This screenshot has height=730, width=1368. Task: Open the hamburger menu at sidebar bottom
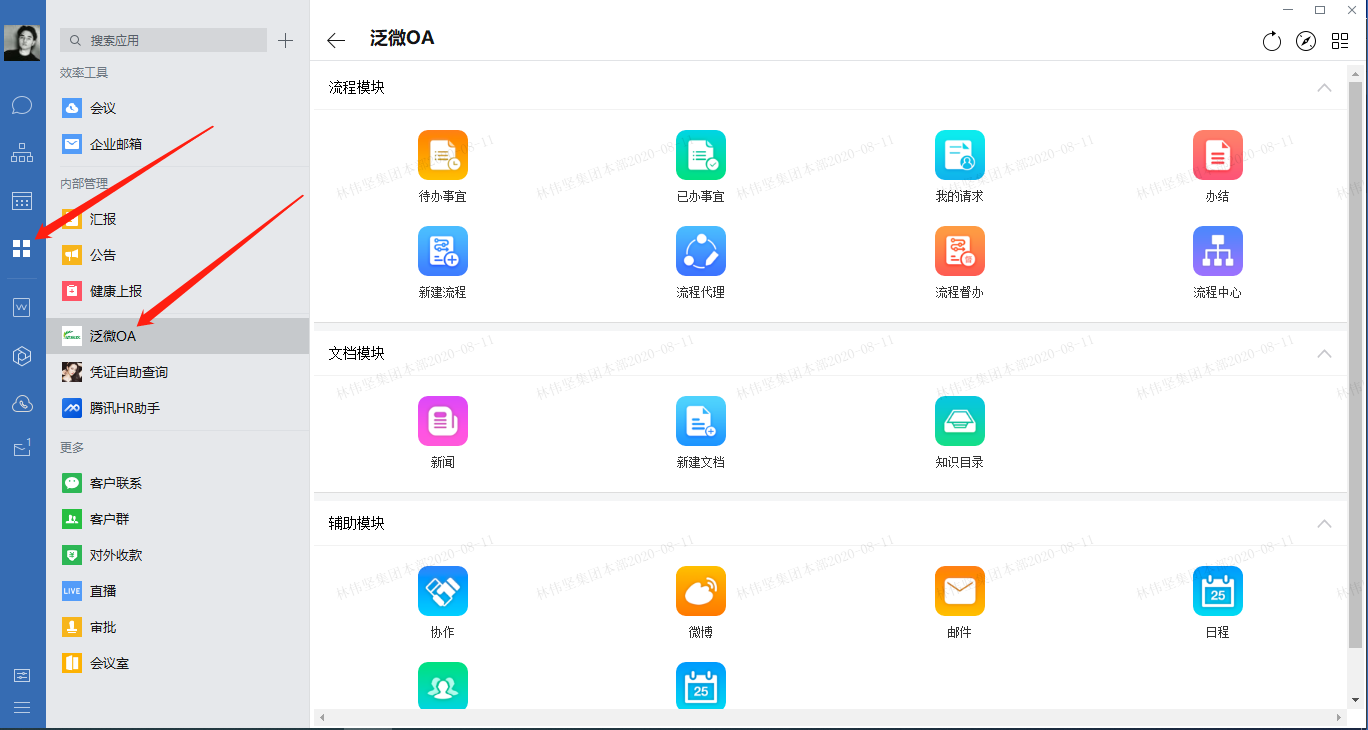(x=22, y=708)
